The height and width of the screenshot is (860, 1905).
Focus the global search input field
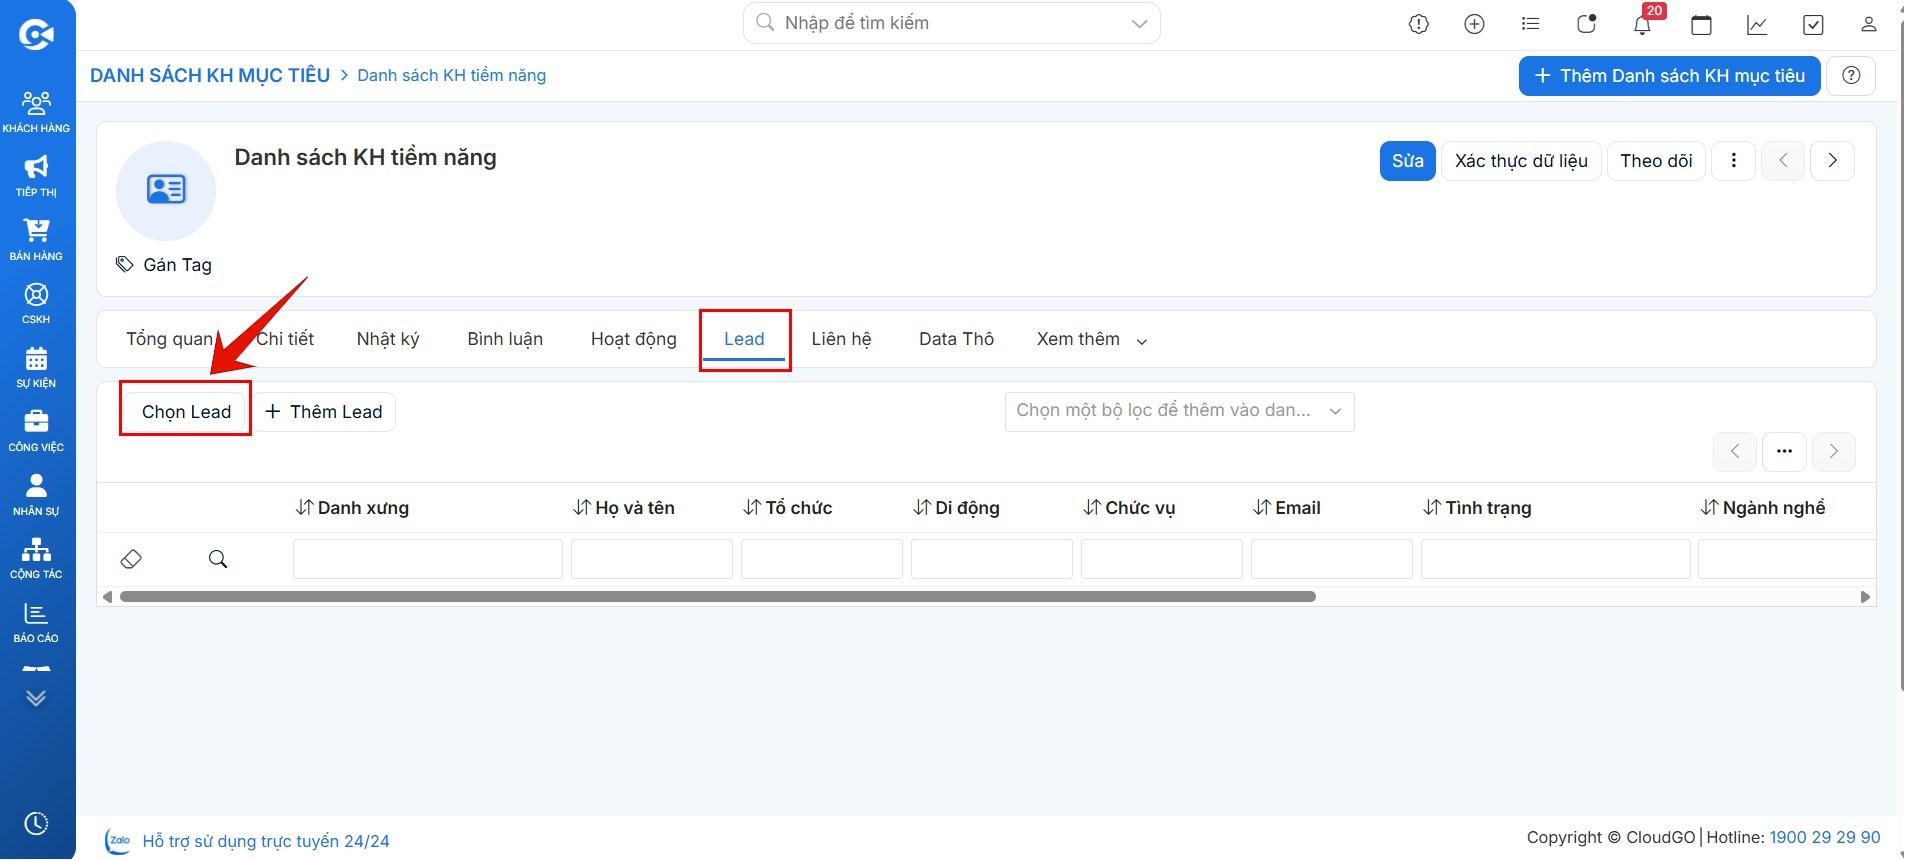click(951, 23)
